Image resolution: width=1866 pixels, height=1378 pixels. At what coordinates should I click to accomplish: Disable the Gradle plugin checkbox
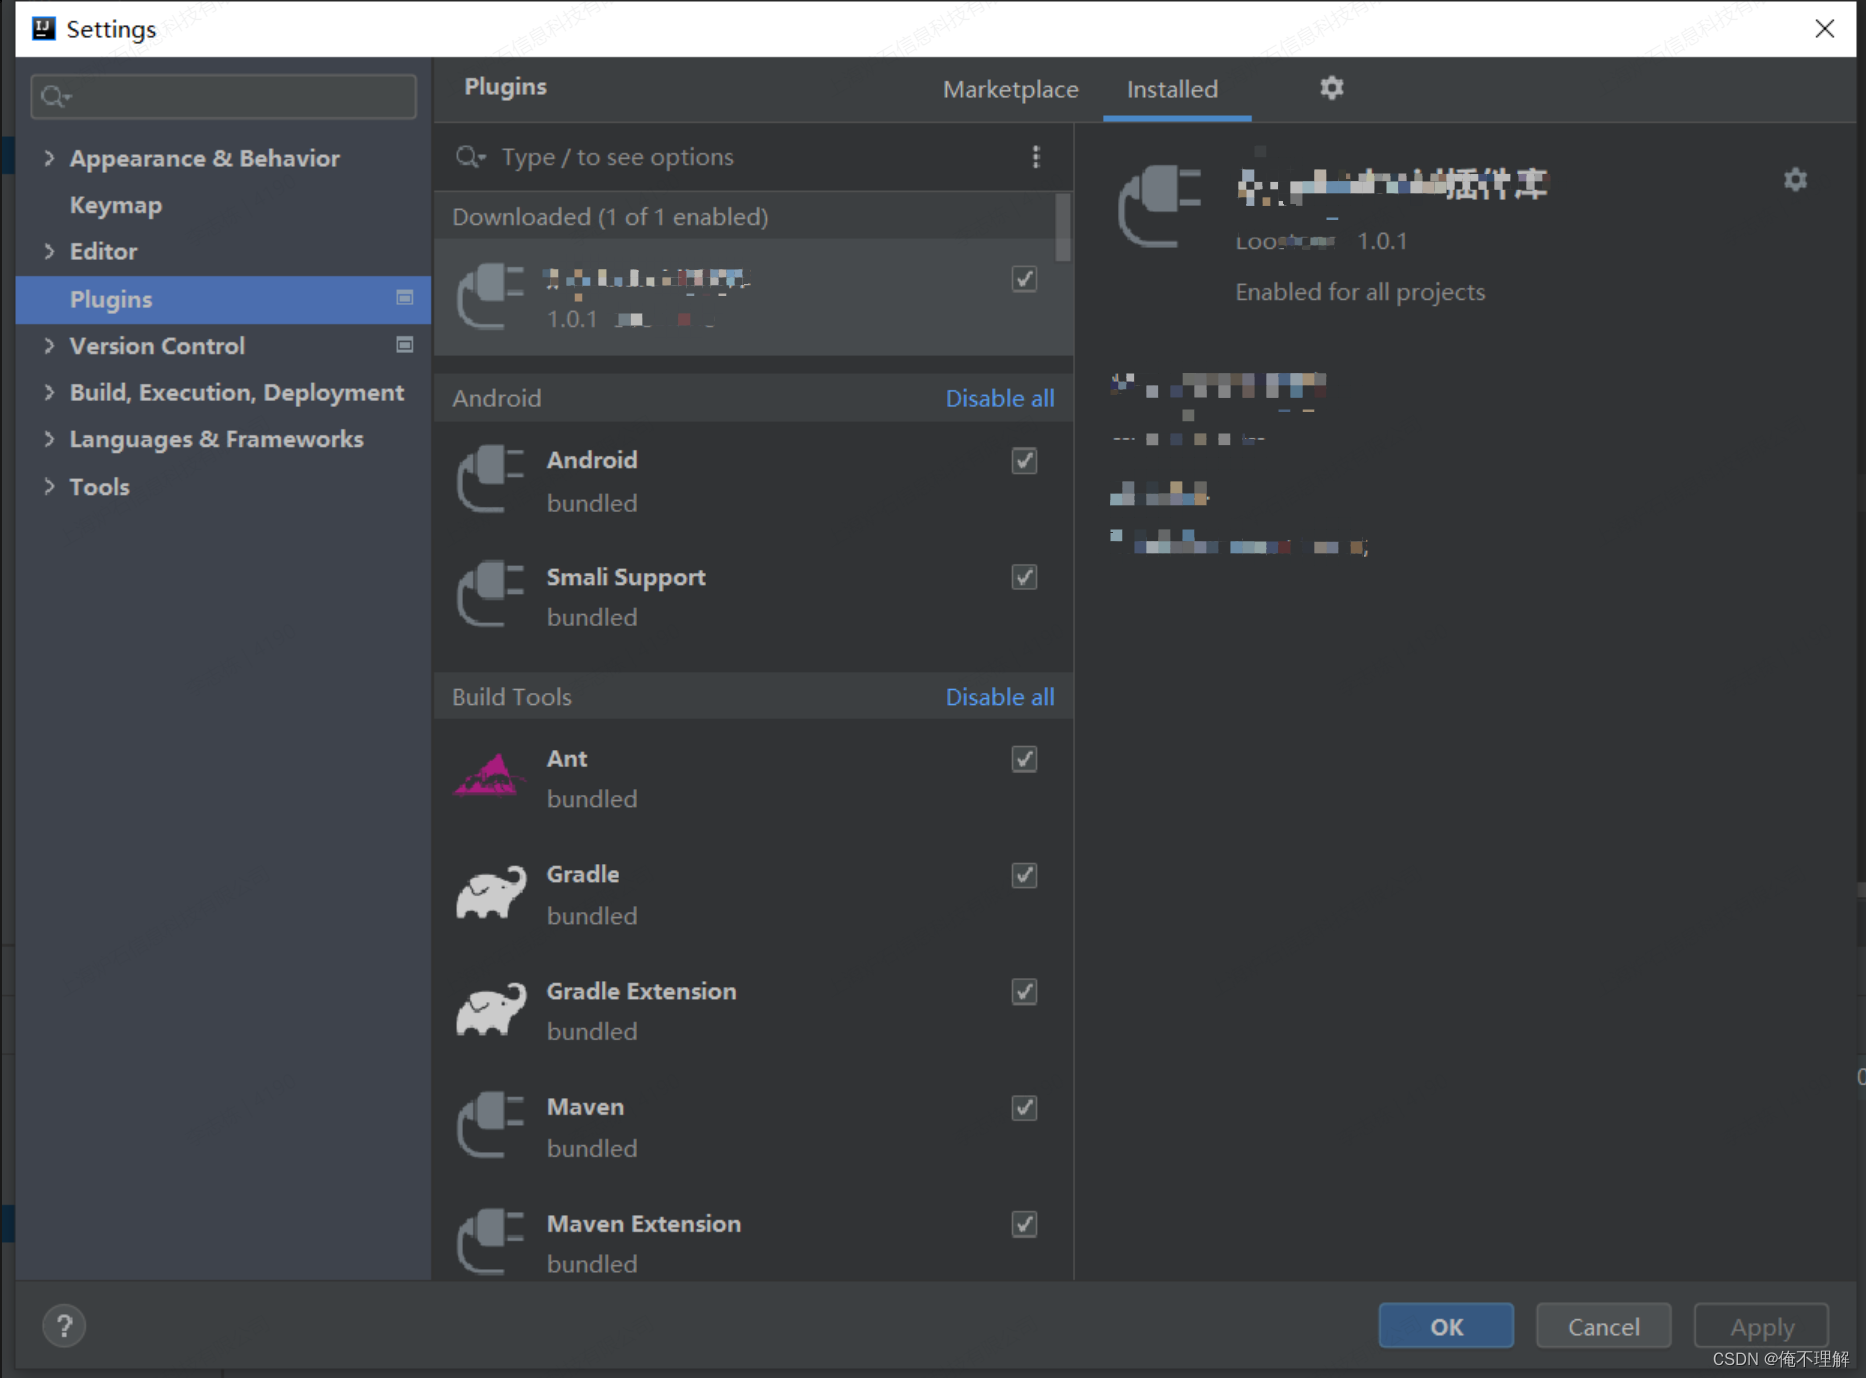click(1024, 875)
